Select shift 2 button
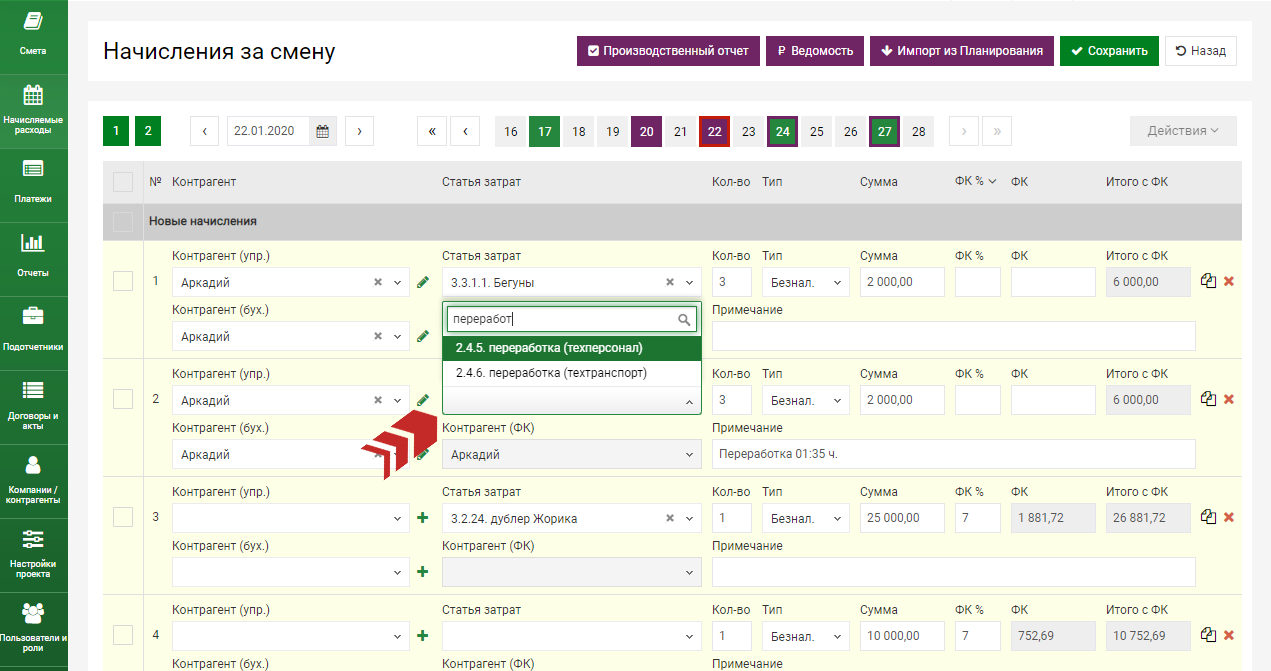Image resolution: width=1271 pixels, height=671 pixels. click(x=148, y=131)
